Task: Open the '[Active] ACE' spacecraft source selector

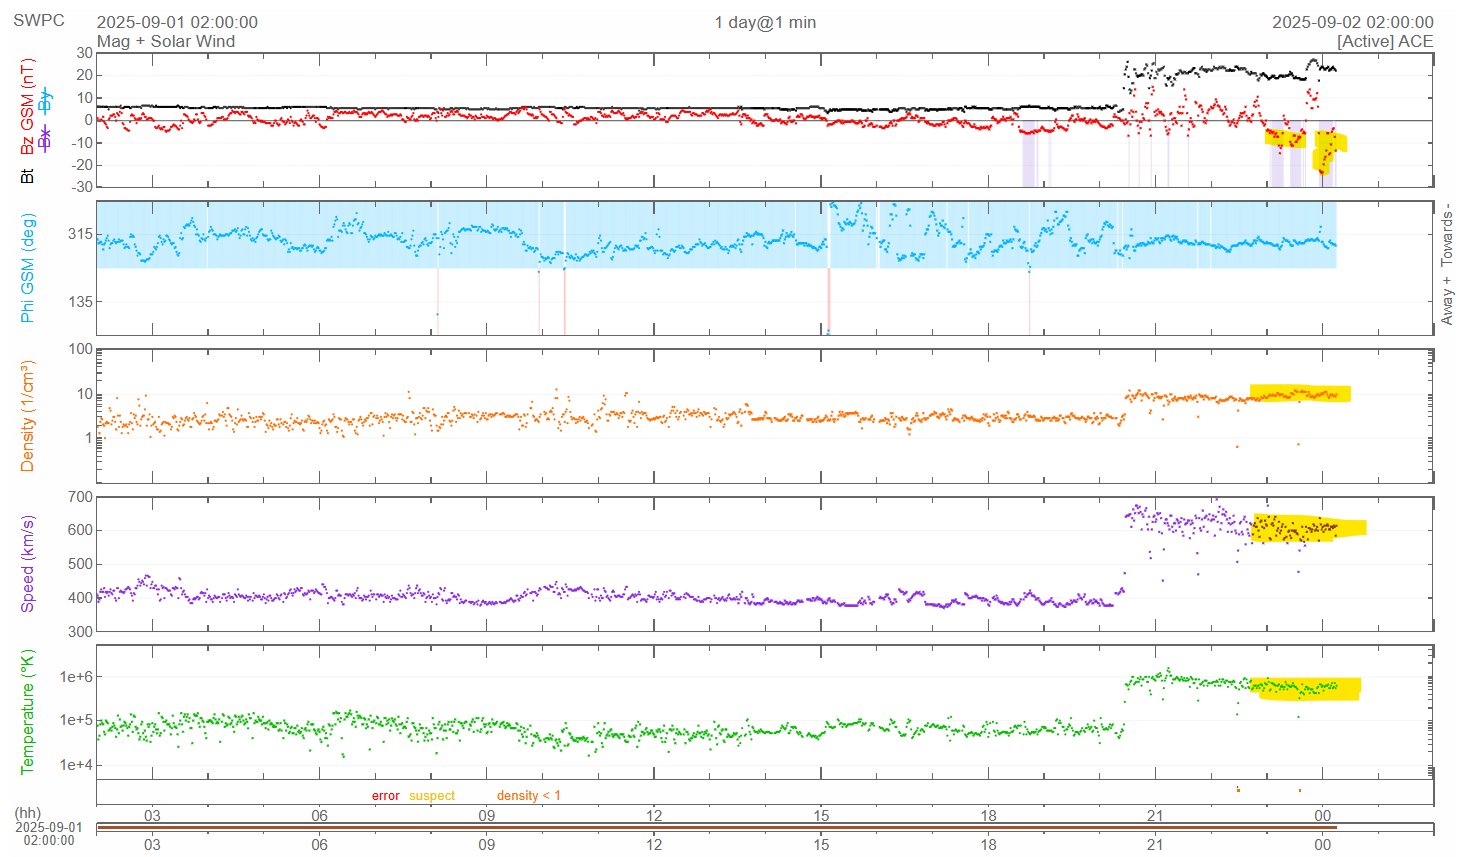Action: (1385, 41)
